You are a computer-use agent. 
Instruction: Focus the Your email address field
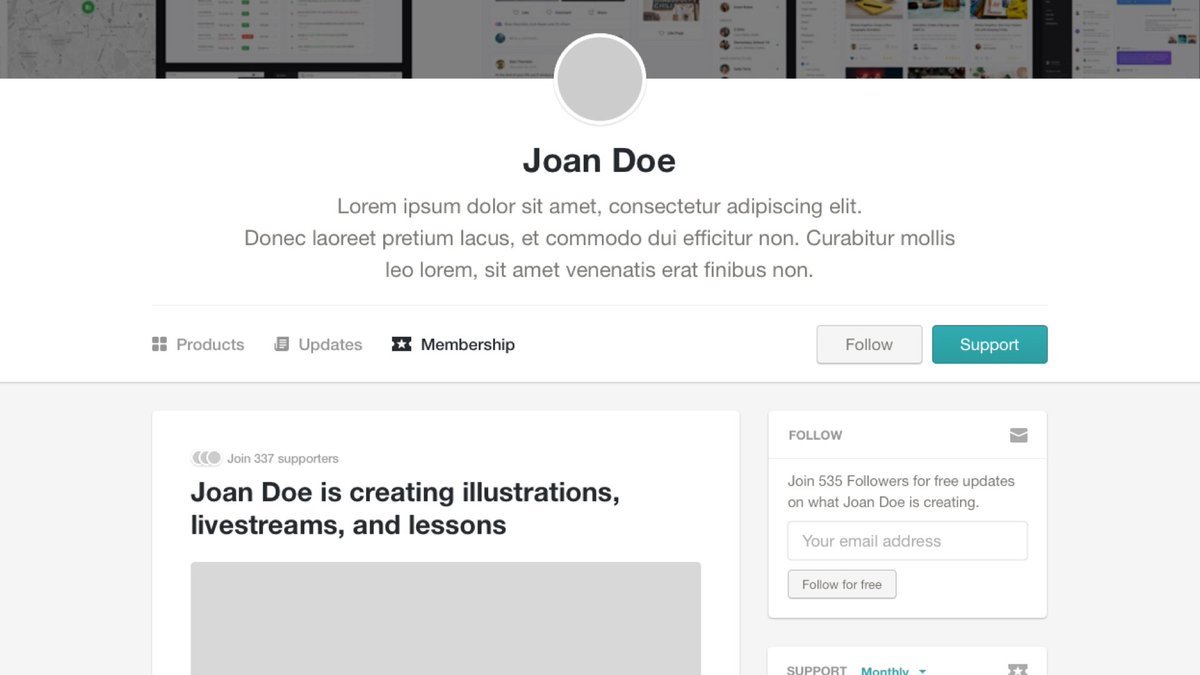(x=907, y=541)
